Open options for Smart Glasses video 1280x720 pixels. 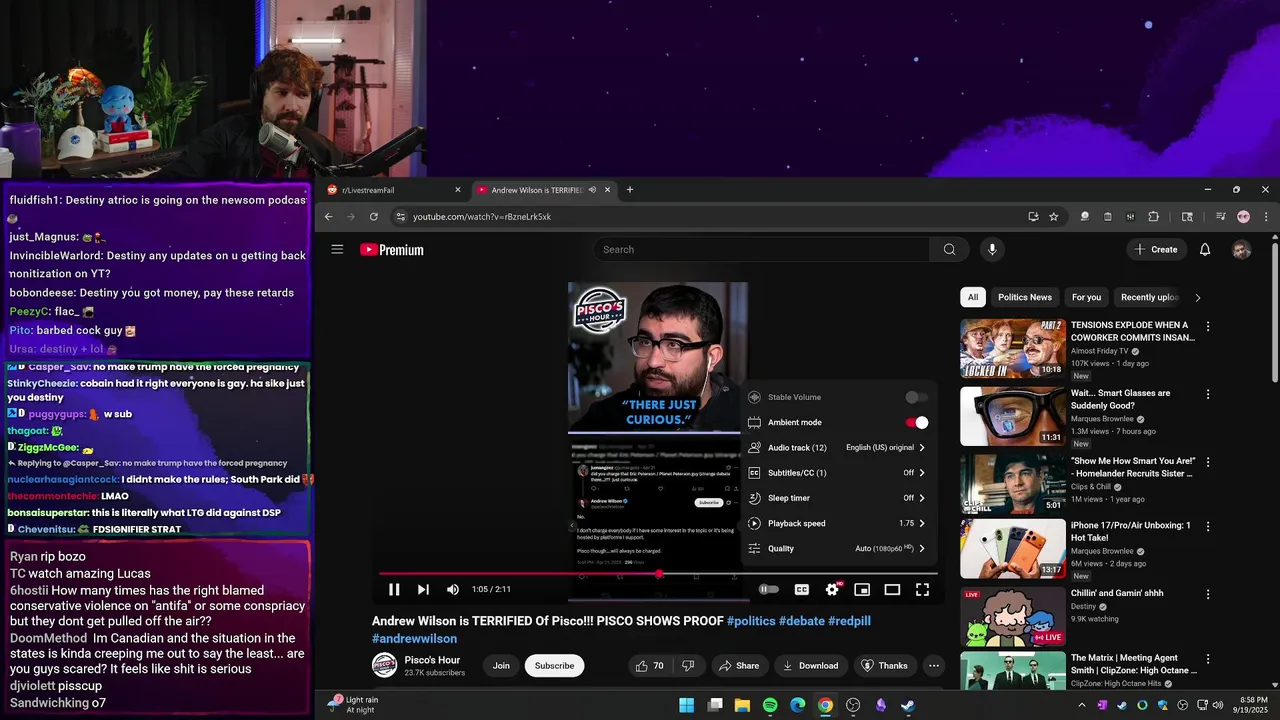(1208, 394)
